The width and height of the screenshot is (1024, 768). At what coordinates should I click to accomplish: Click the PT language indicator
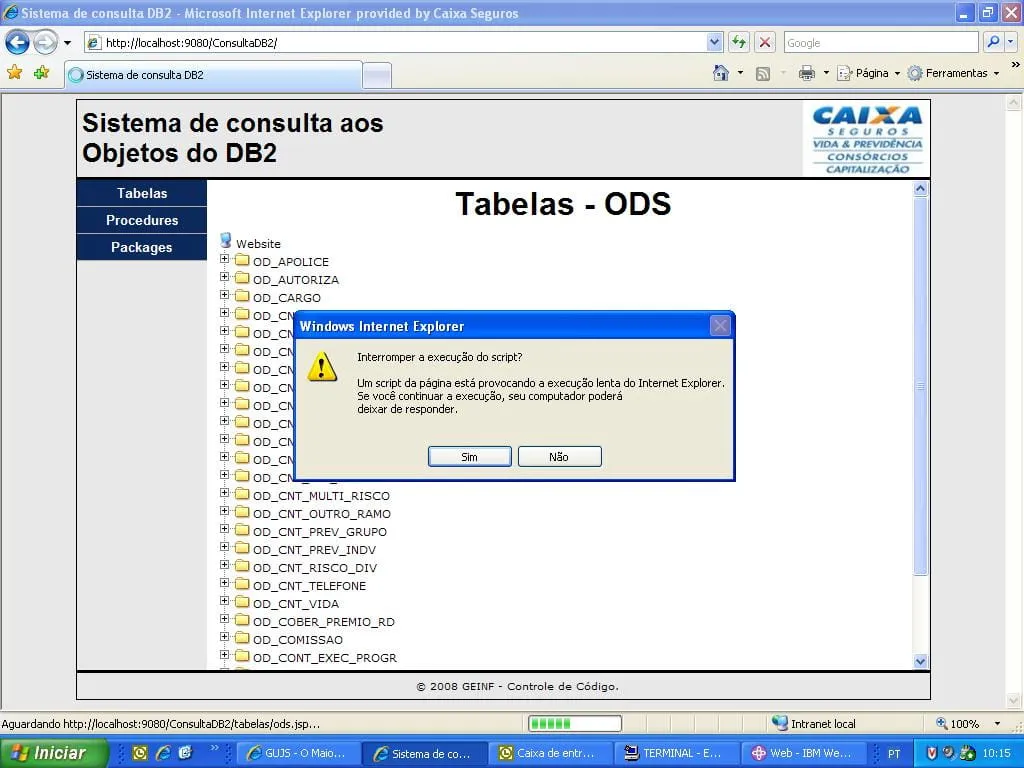(x=893, y=754)
